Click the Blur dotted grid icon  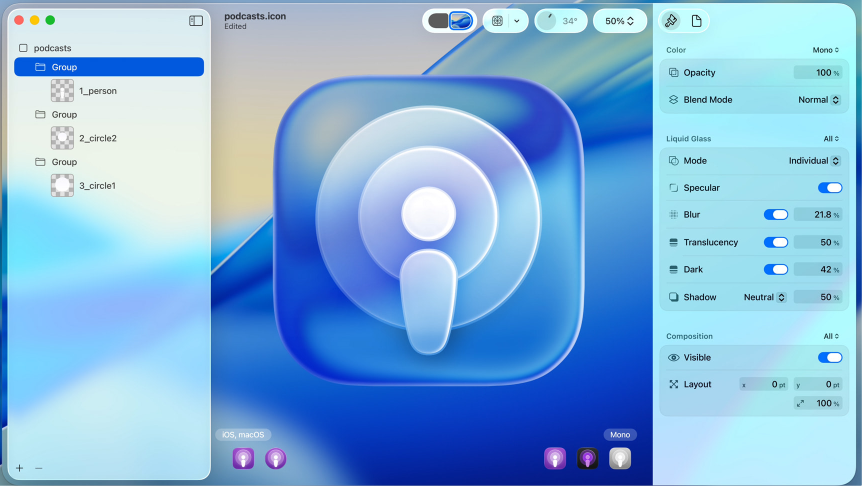(673, 214)
